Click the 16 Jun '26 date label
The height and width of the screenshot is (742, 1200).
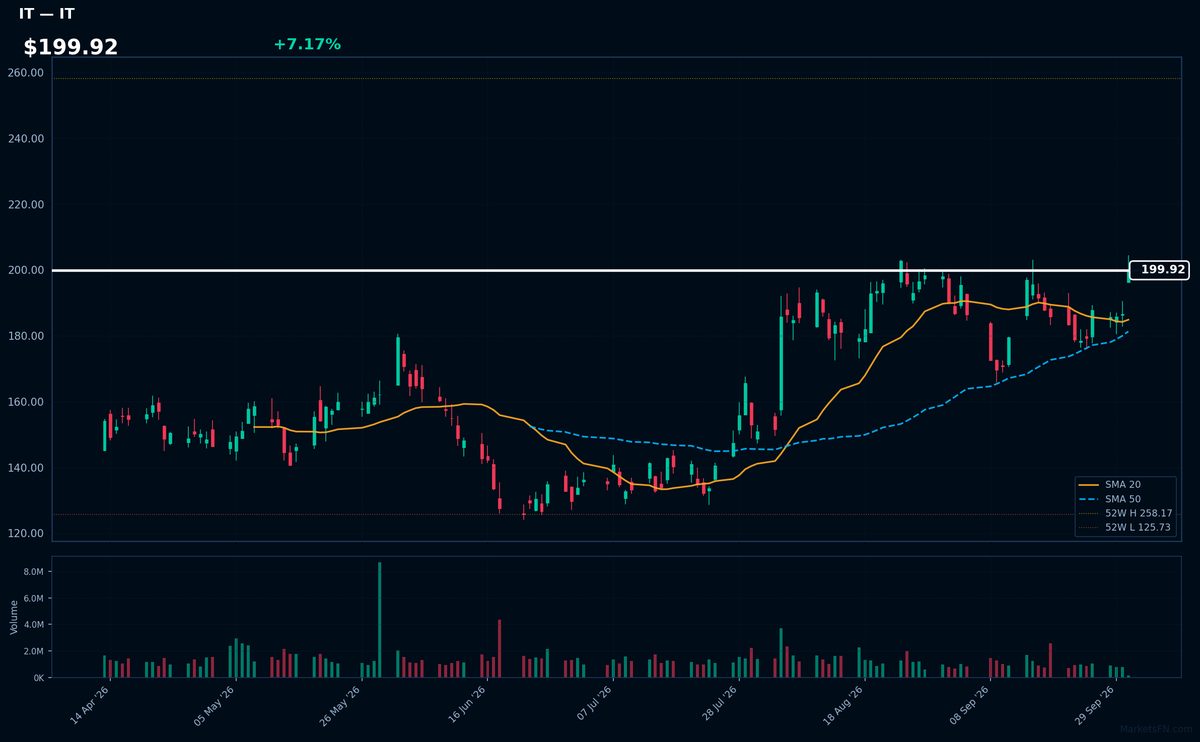(466, 705)
